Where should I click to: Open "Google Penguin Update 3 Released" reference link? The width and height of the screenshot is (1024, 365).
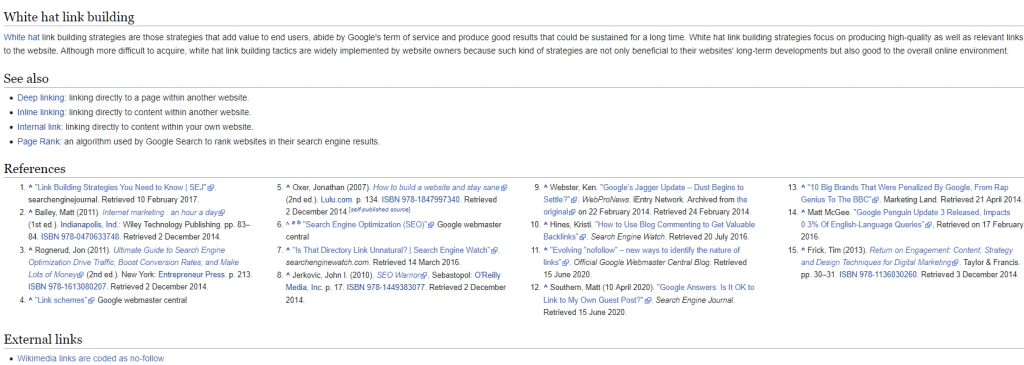(x=908, y=219)
